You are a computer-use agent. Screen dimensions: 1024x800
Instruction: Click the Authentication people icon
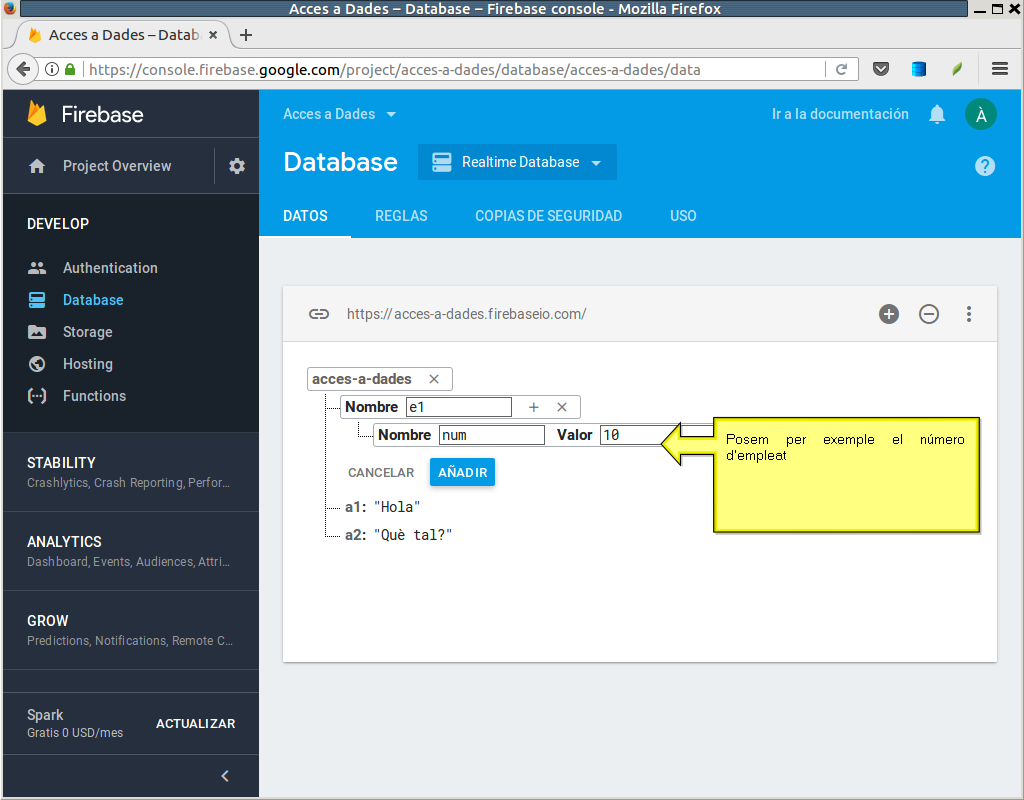click(37, 268)
